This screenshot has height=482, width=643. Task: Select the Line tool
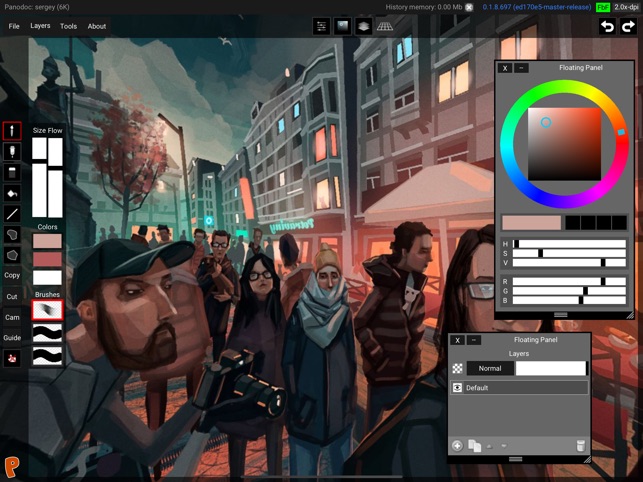12,214
